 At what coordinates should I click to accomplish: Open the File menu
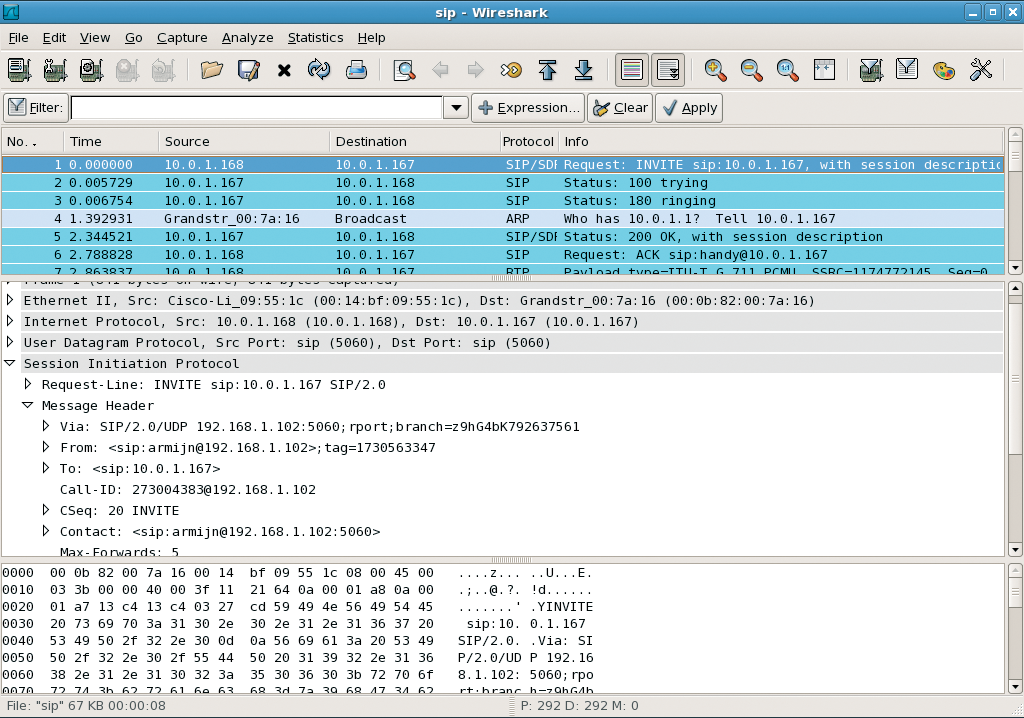(x=18, y=38)
